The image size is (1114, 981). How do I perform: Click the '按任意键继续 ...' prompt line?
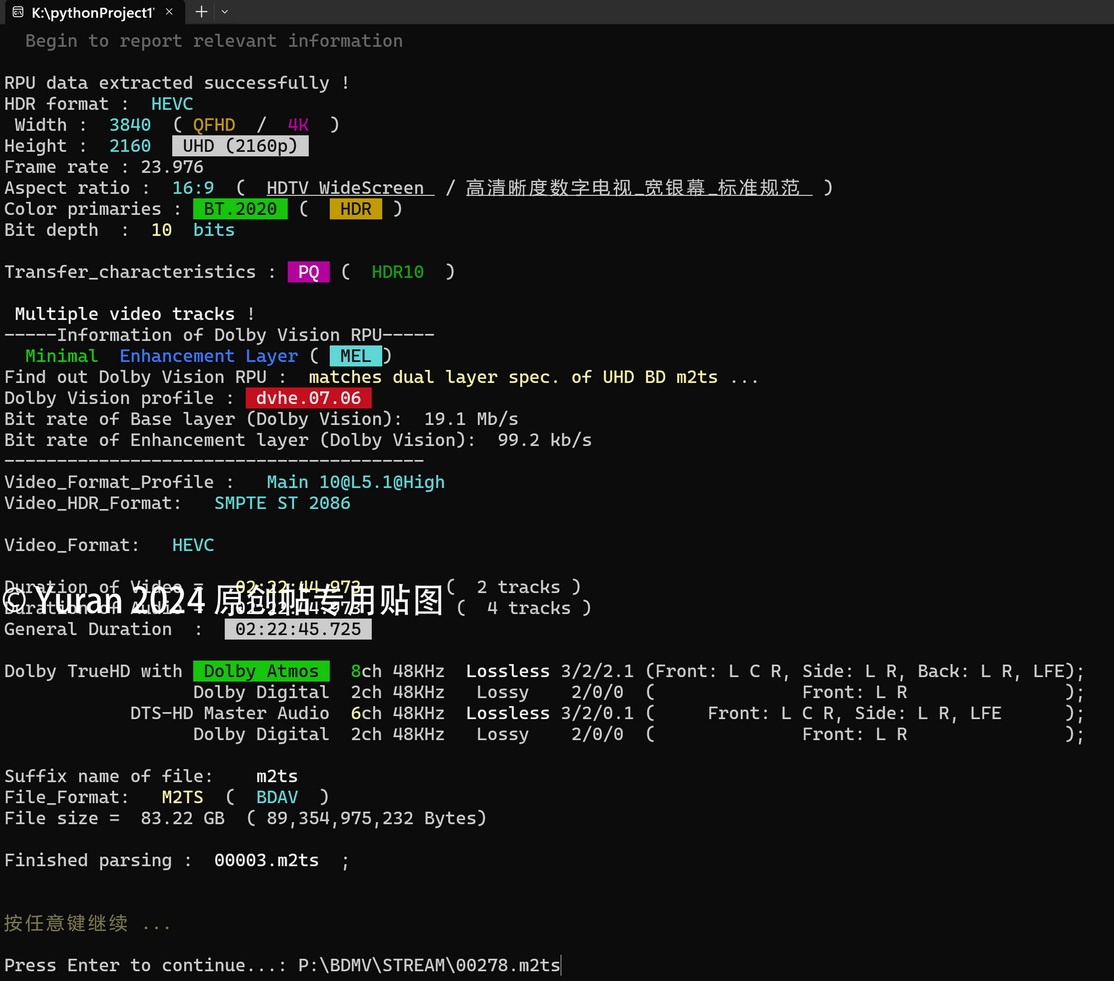(87, 923)
